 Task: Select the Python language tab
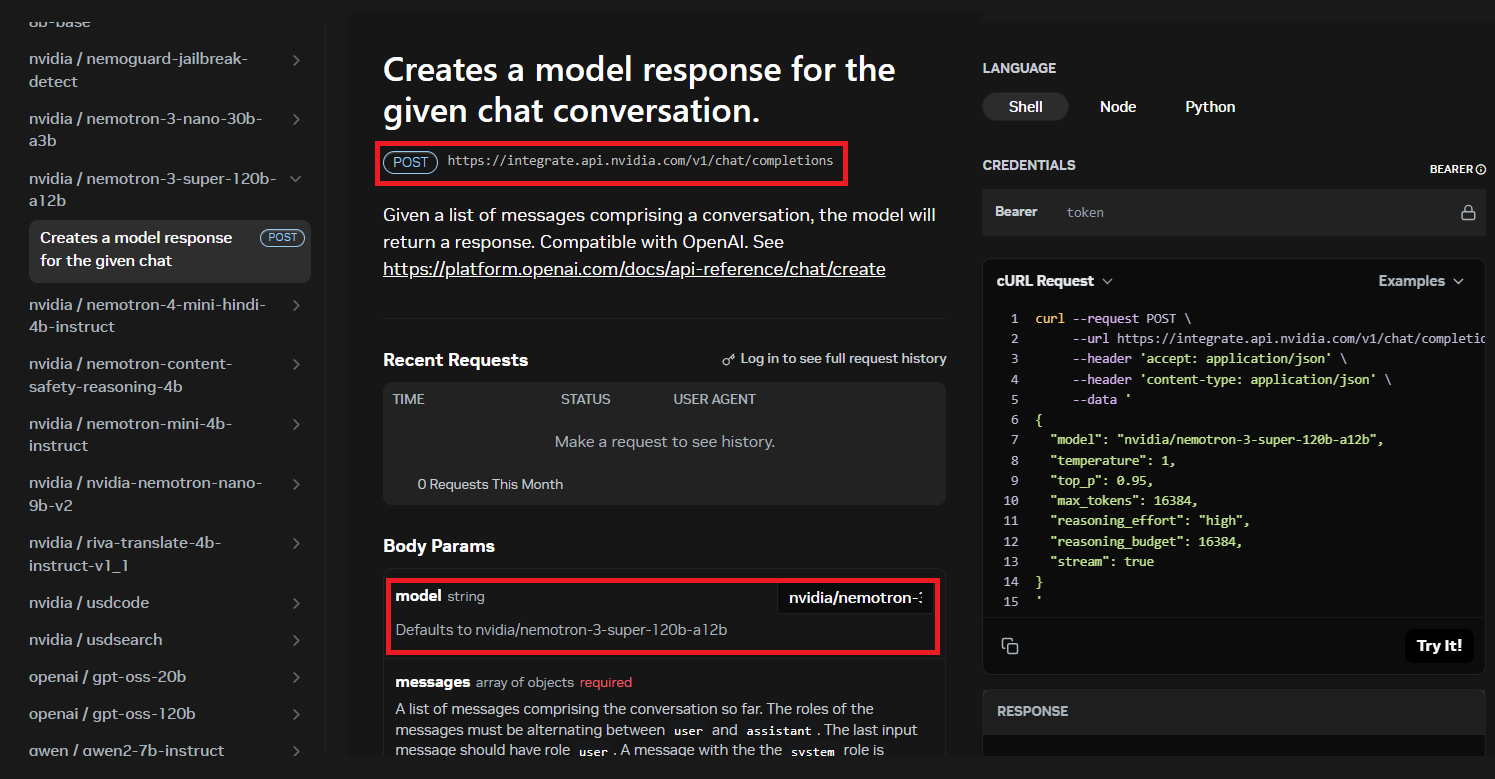pos(1210,107)
